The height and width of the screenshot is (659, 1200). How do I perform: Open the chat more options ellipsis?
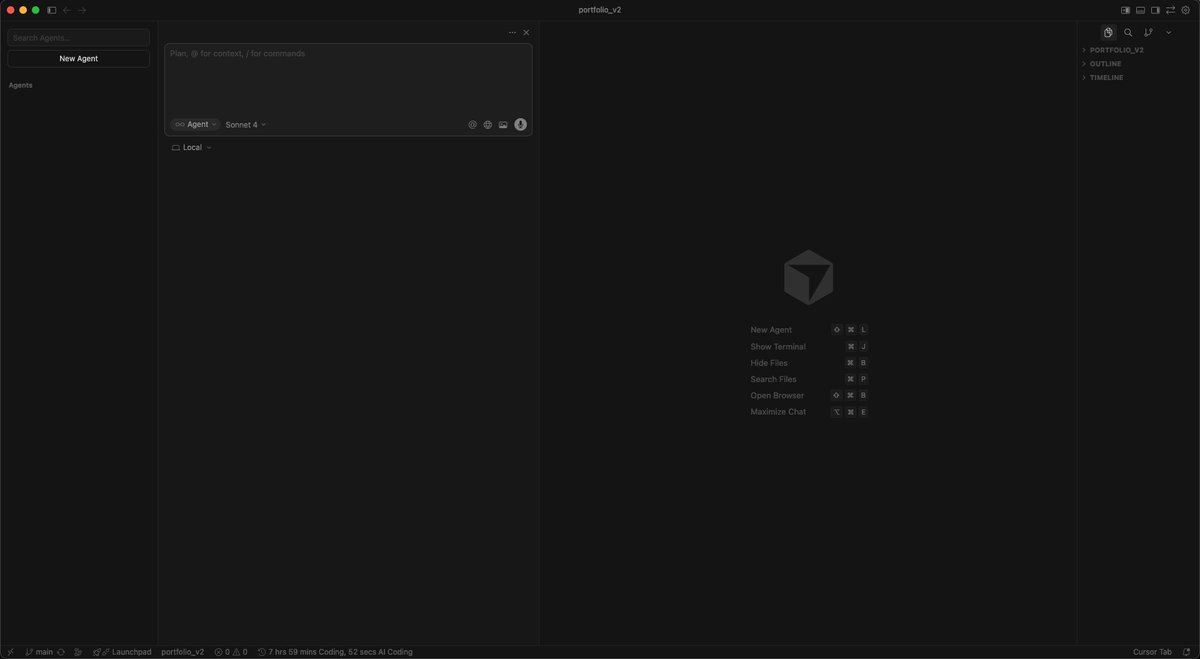tap(512, 33)
